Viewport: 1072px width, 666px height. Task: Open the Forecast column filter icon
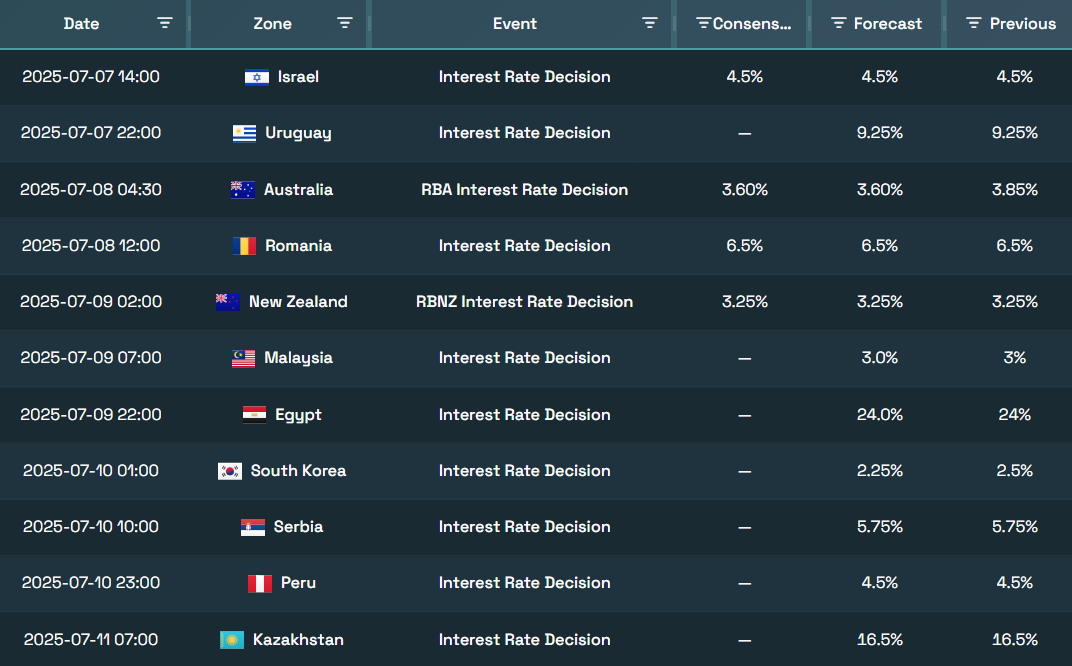[x=838, y=23]
